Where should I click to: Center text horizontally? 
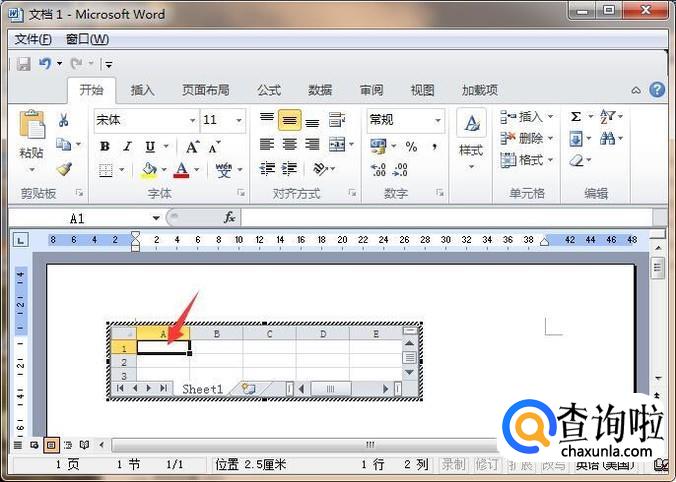coord(290,144)
